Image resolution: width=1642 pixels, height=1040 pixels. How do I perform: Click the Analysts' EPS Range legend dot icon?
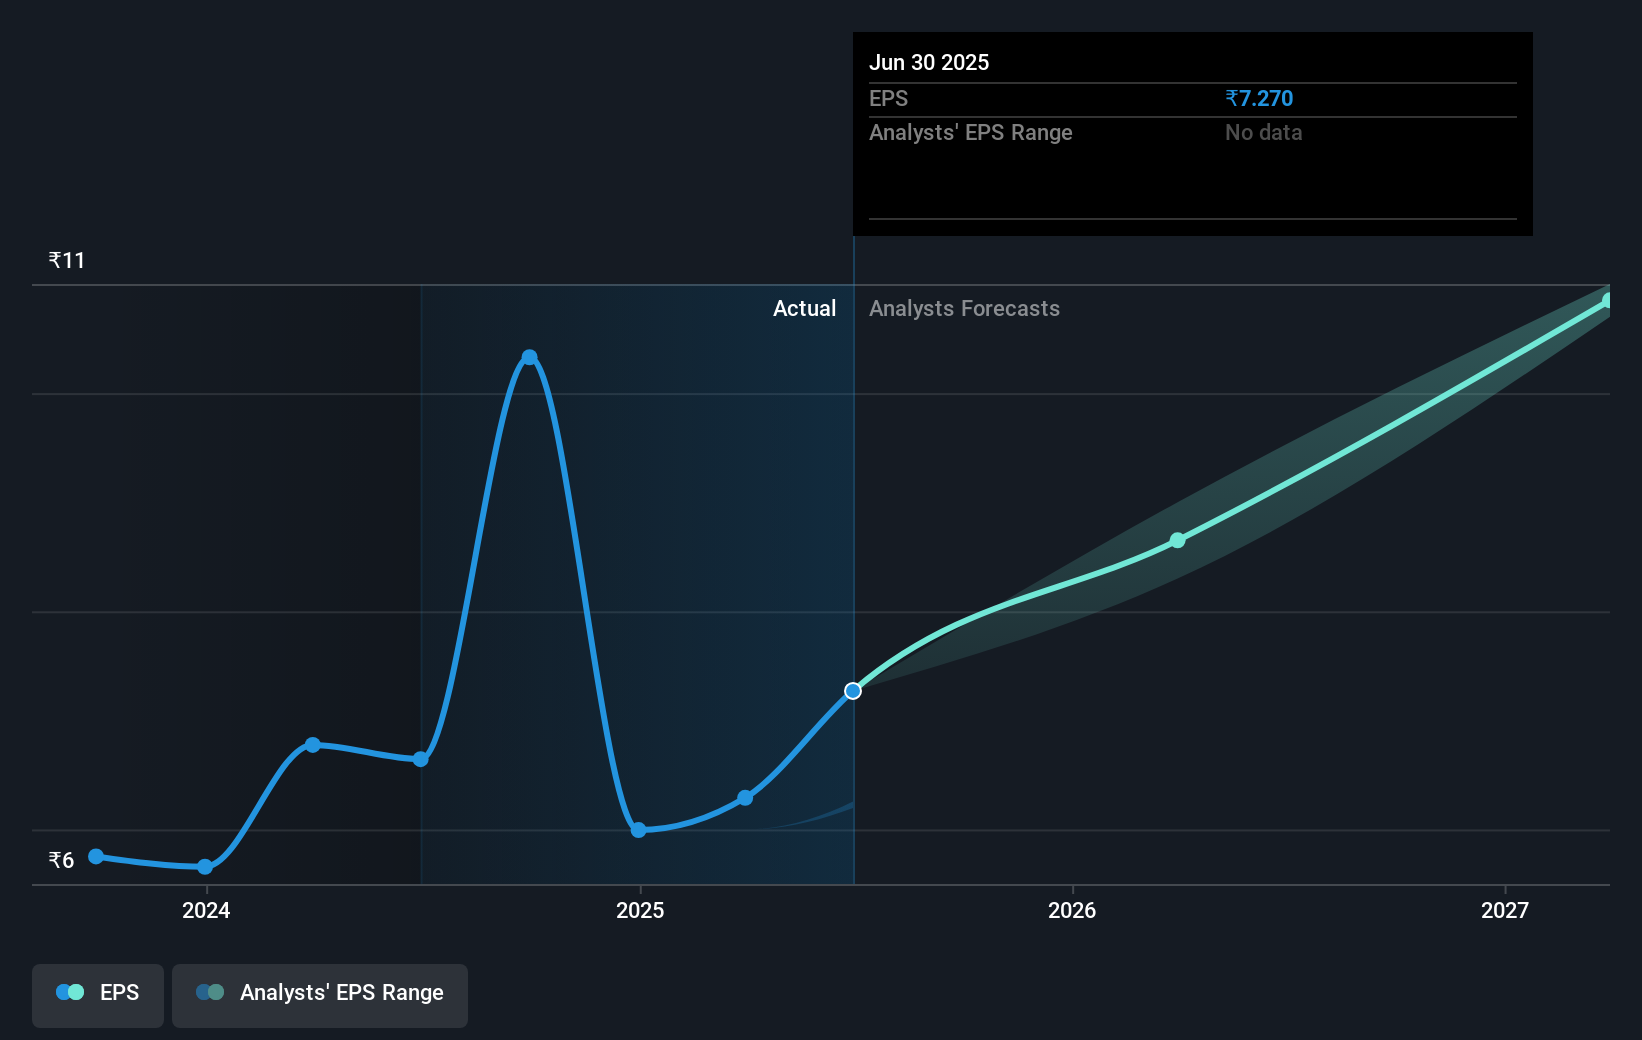click(210, 992)
